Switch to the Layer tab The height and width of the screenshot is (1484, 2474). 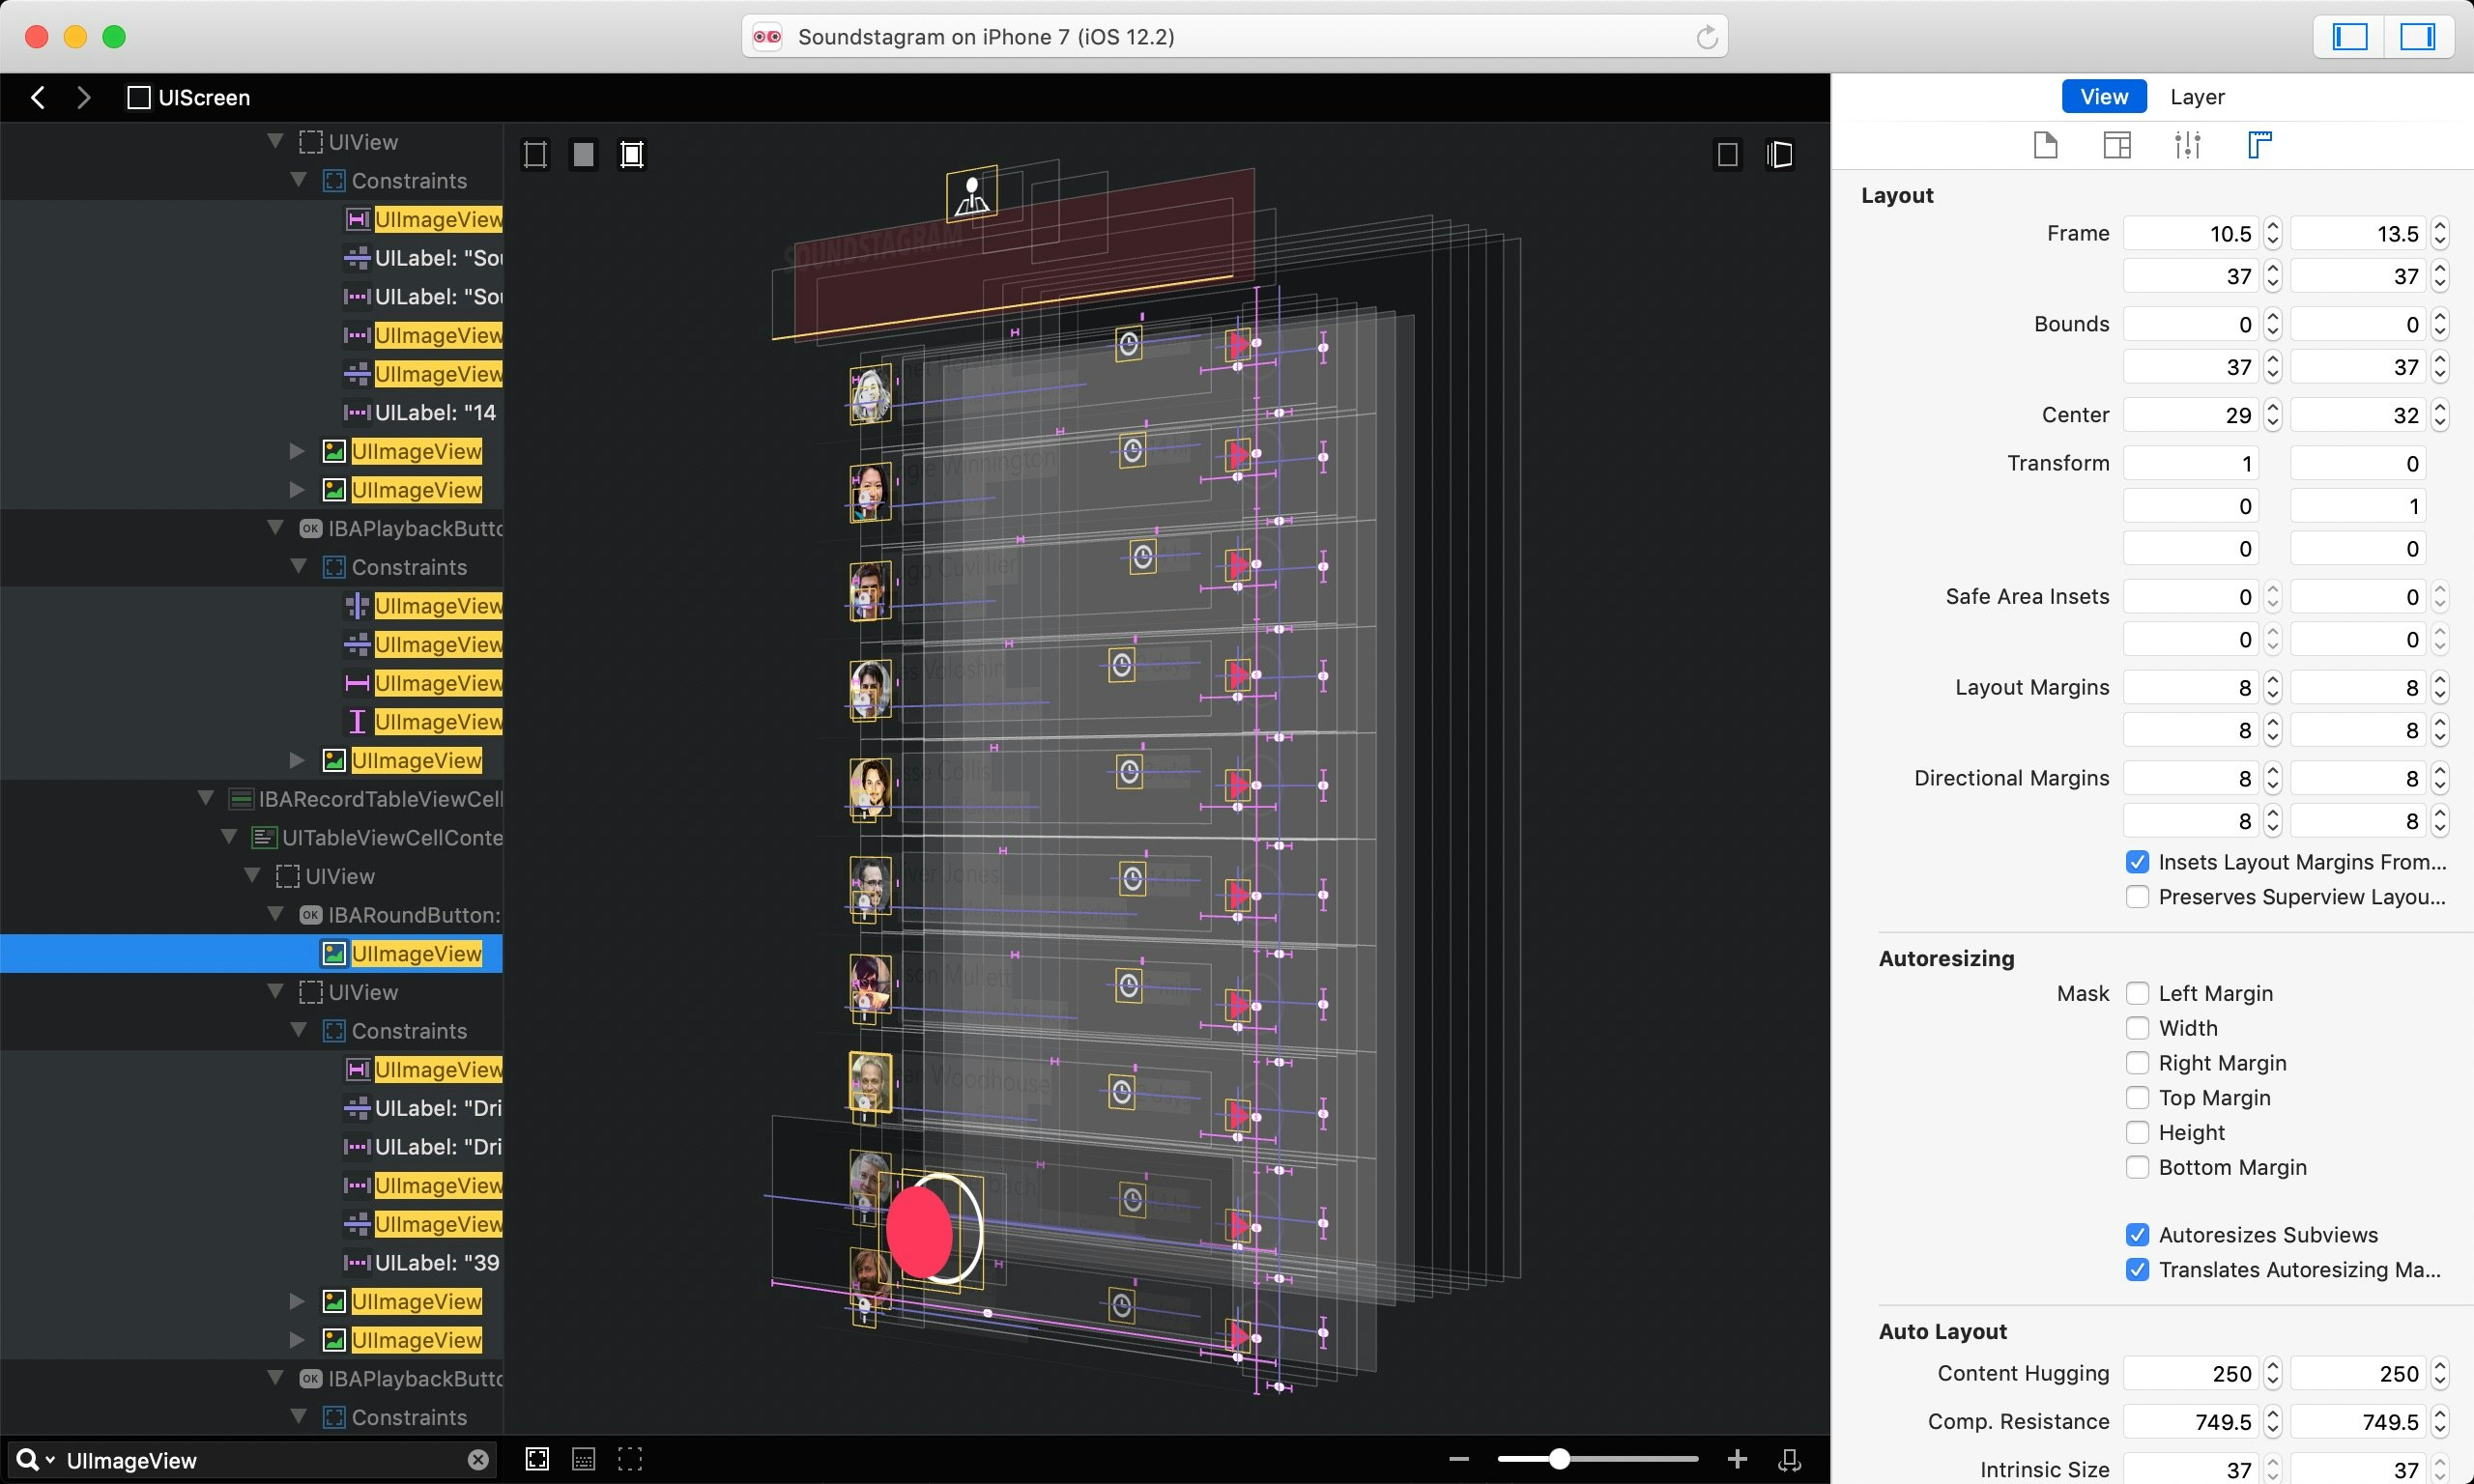(x=2196, y=96)
